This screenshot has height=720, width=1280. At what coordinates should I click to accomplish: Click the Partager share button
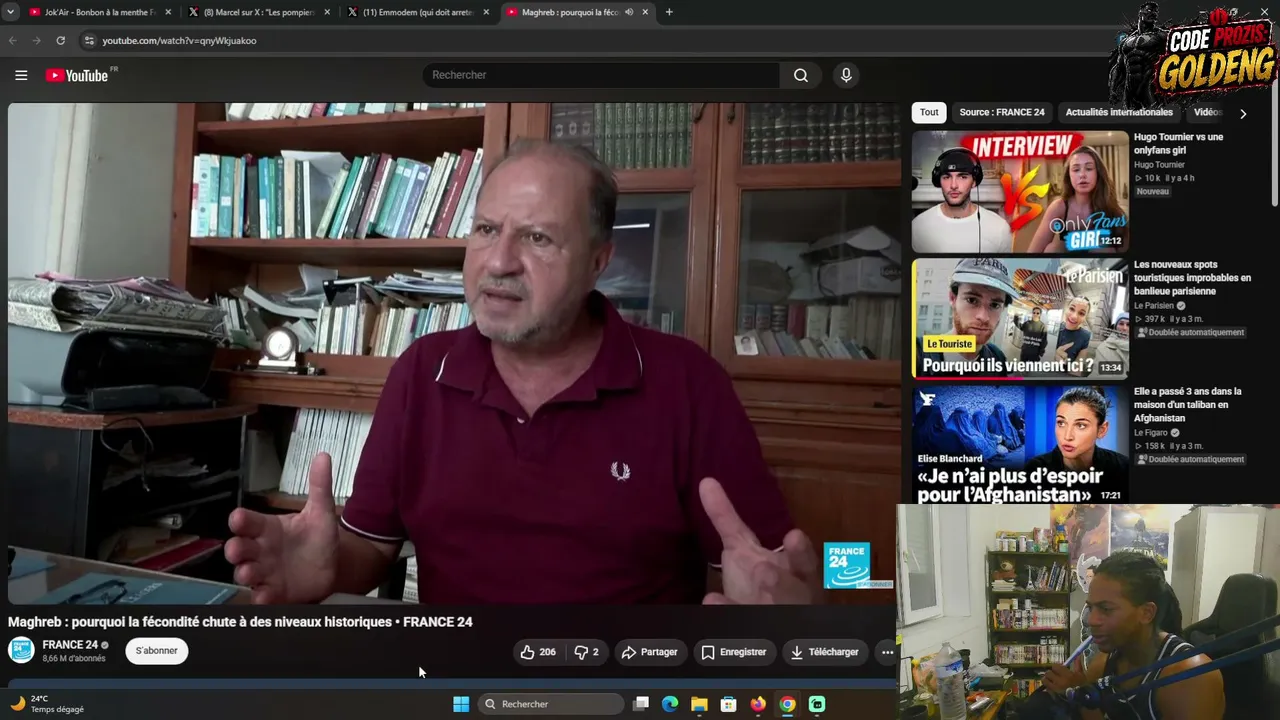click(649, 652)
